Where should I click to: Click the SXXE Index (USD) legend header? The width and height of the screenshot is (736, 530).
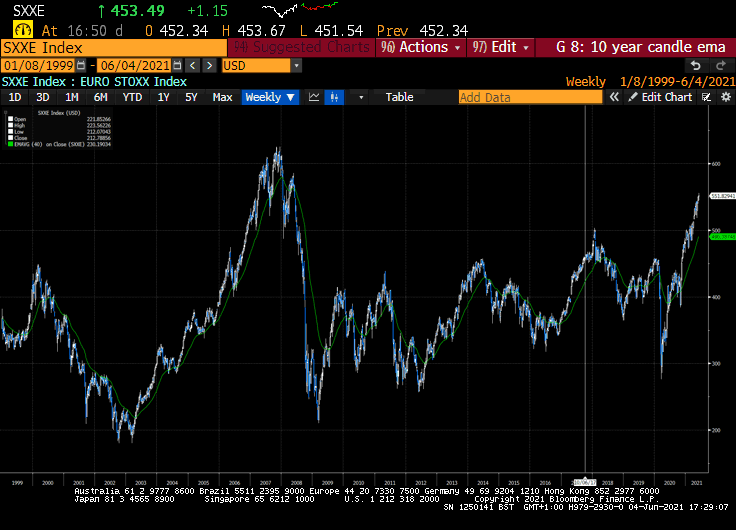tap(59, 113)
